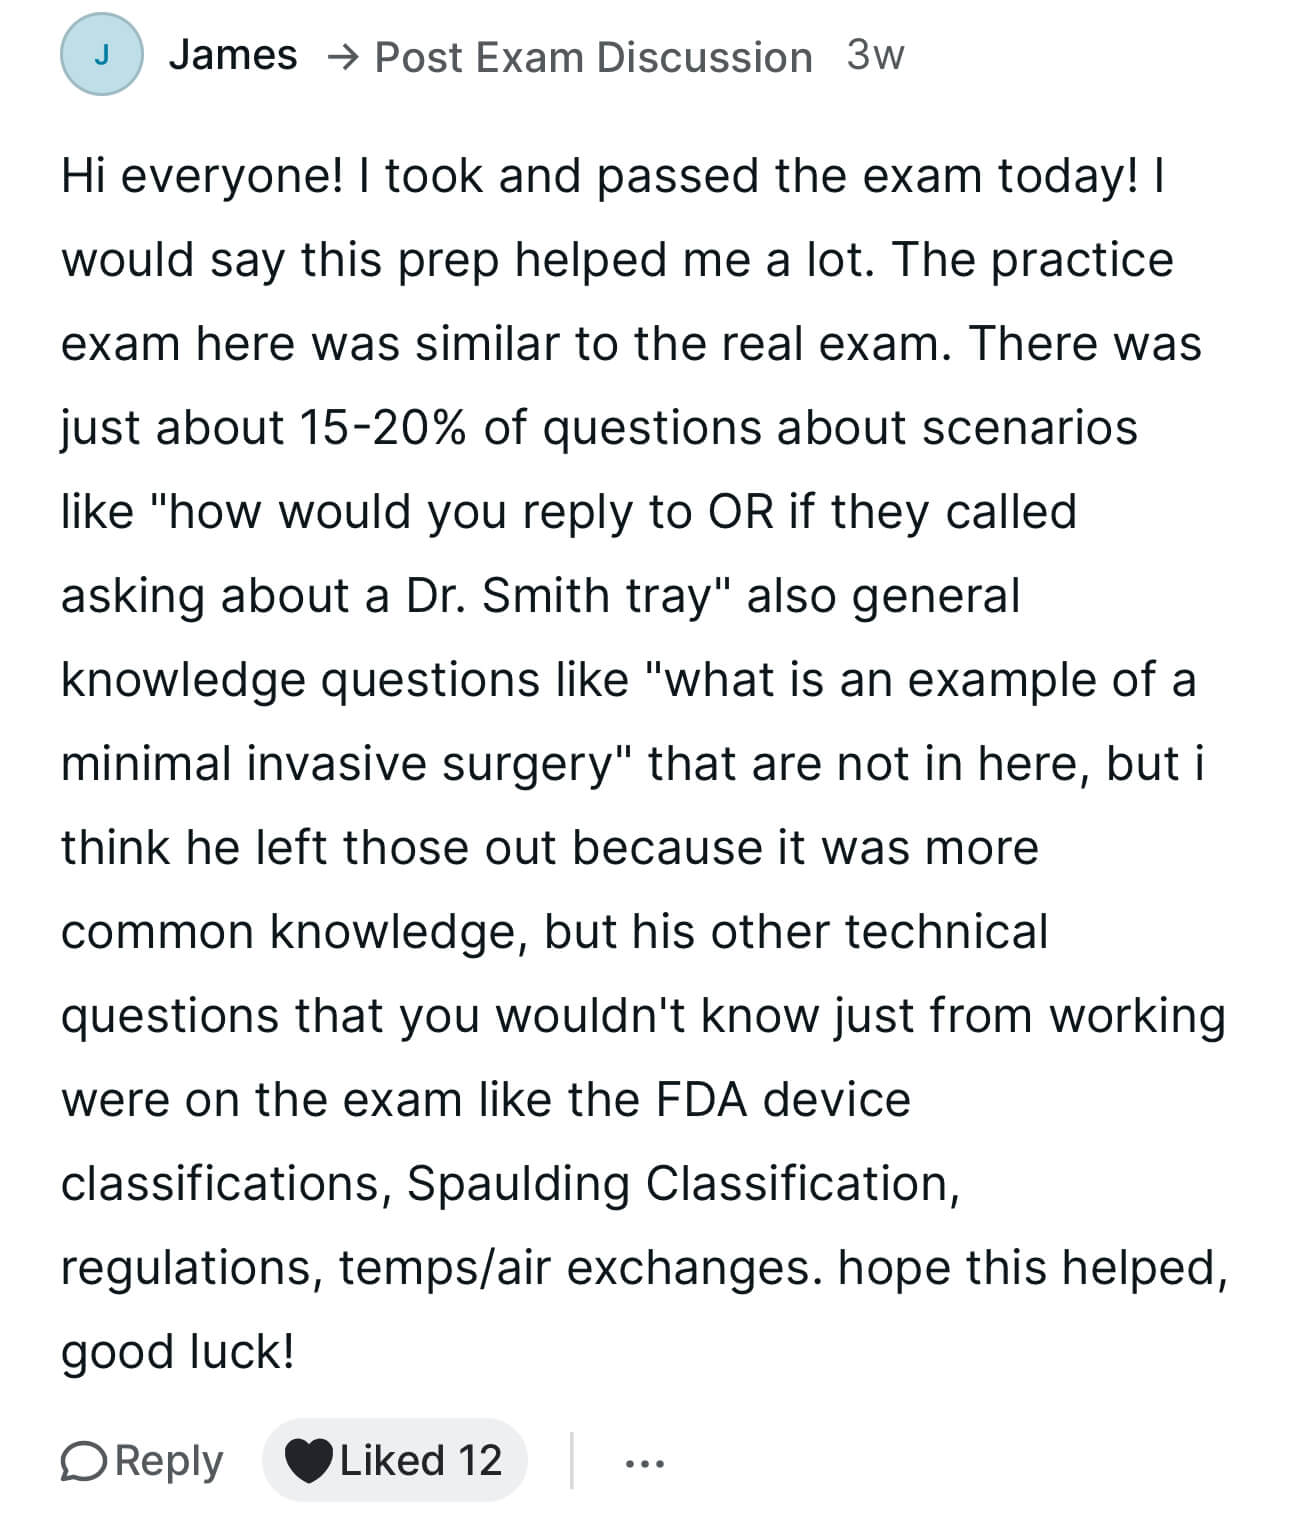Click the black heart icon
The image size is (1290, 1524).
point(308,1461)
